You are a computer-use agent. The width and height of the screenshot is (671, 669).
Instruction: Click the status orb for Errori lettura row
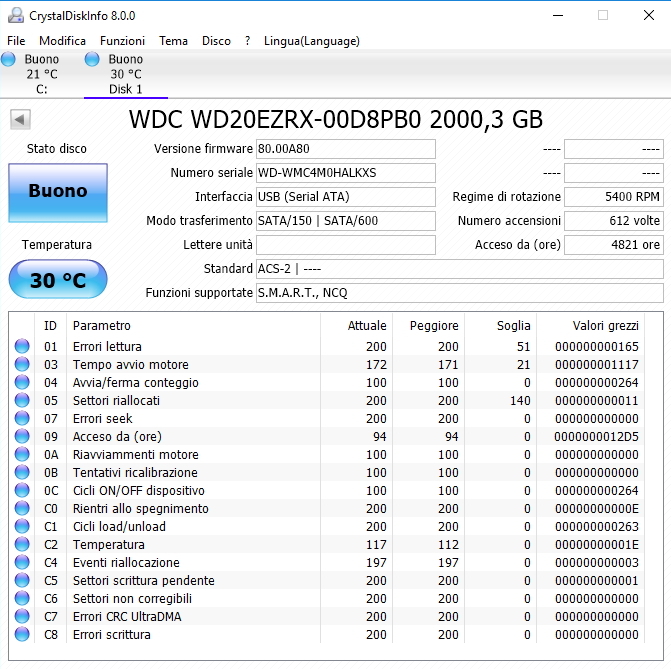(x=22, y=346)
